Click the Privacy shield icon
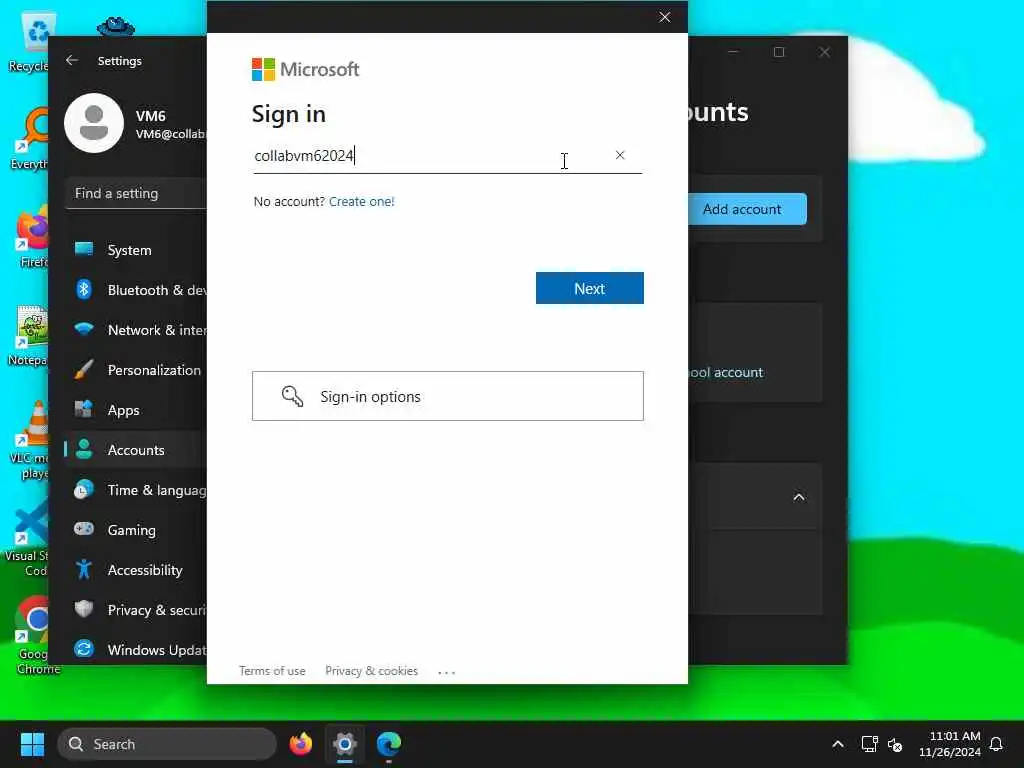The width and height of the screenshot is (1024, 768). (84, 609)
